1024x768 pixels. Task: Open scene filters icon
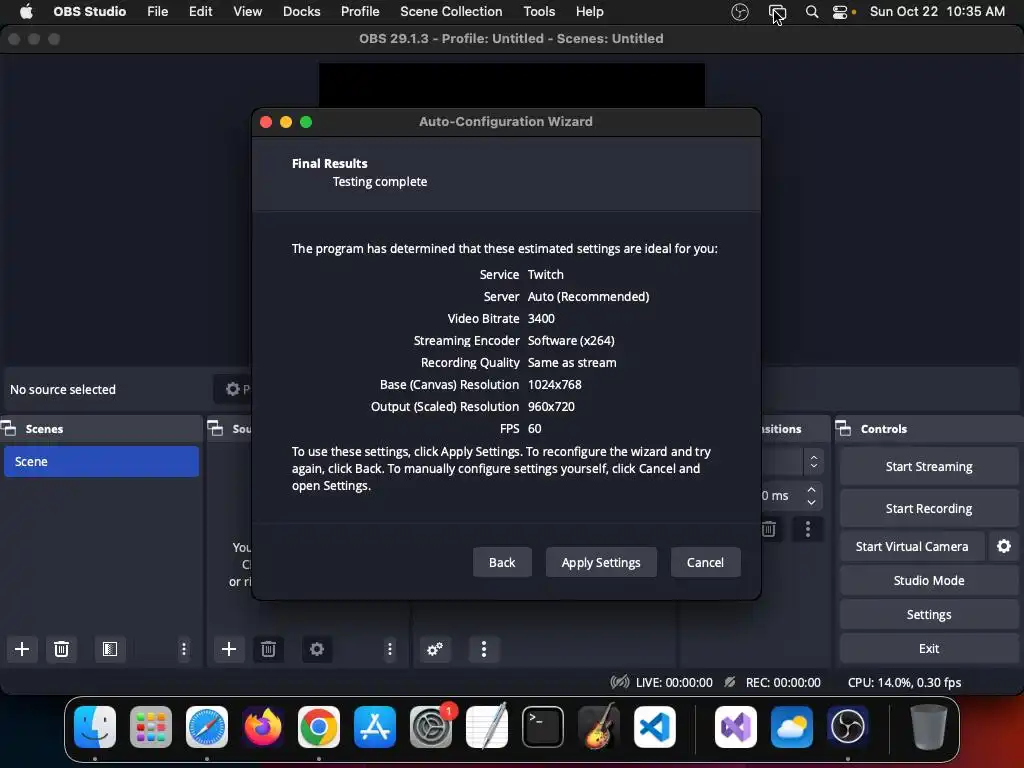pyautogui.click(x=110, y=648)
